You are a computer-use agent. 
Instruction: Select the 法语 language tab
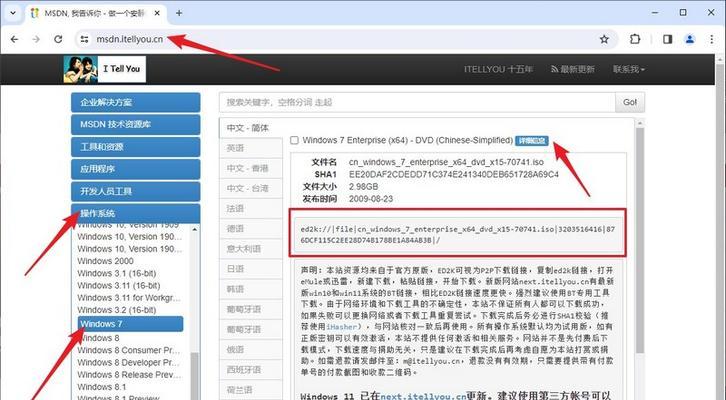(250, 208)
